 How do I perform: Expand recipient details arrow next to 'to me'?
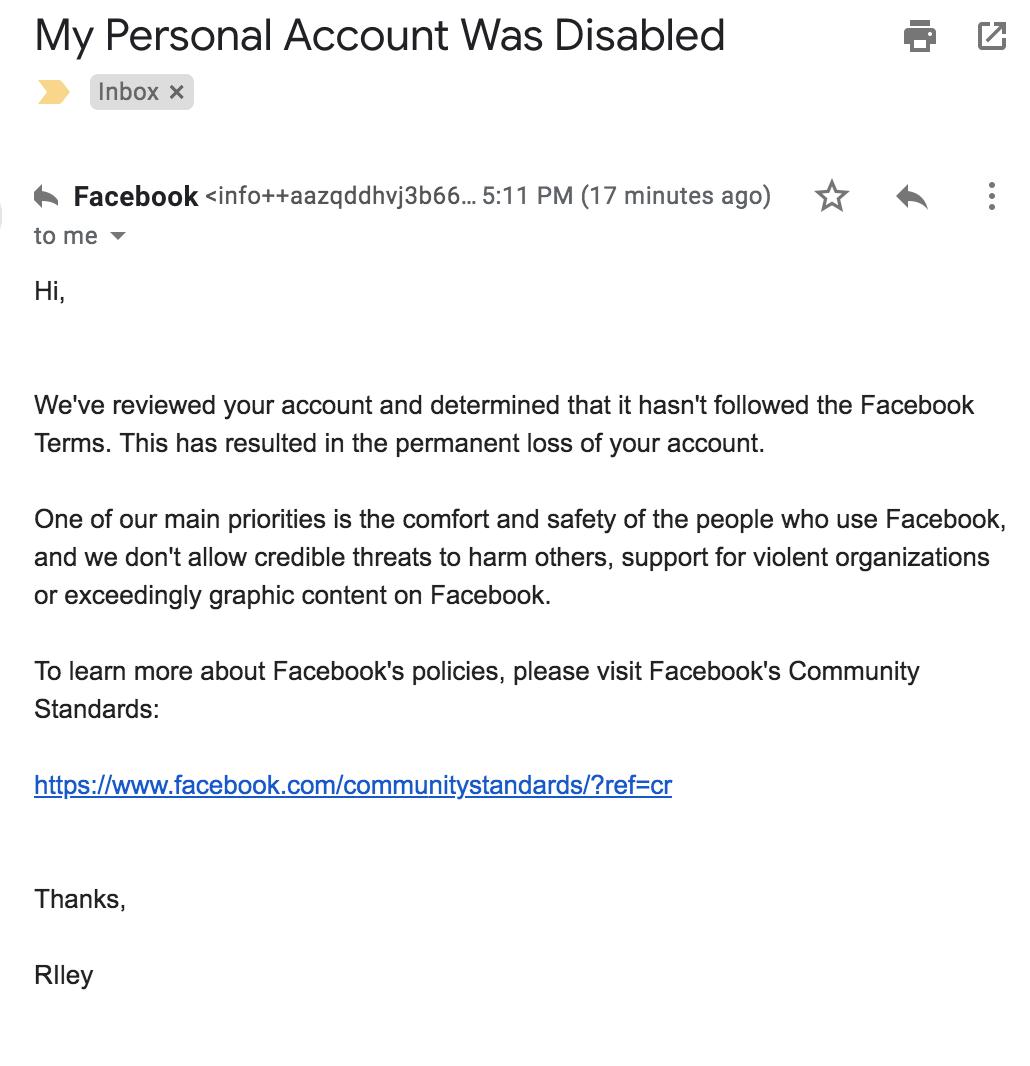pyautogui.click(x=118, y=237)
